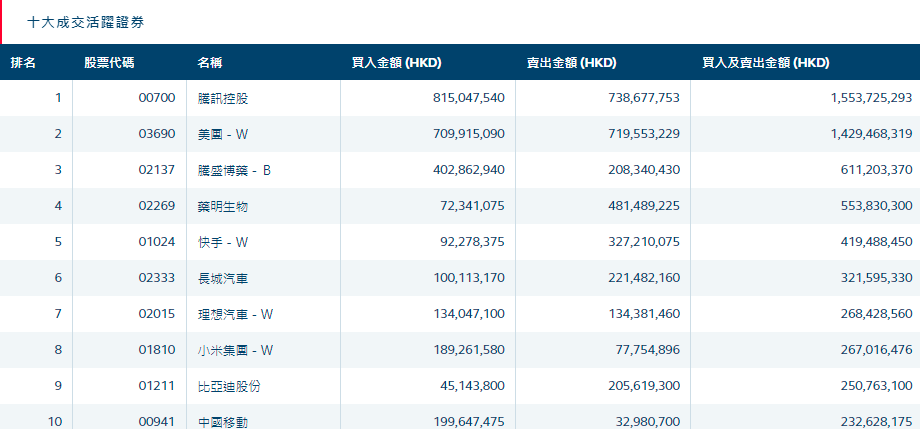Click the name 中國移動

(223, 421)
